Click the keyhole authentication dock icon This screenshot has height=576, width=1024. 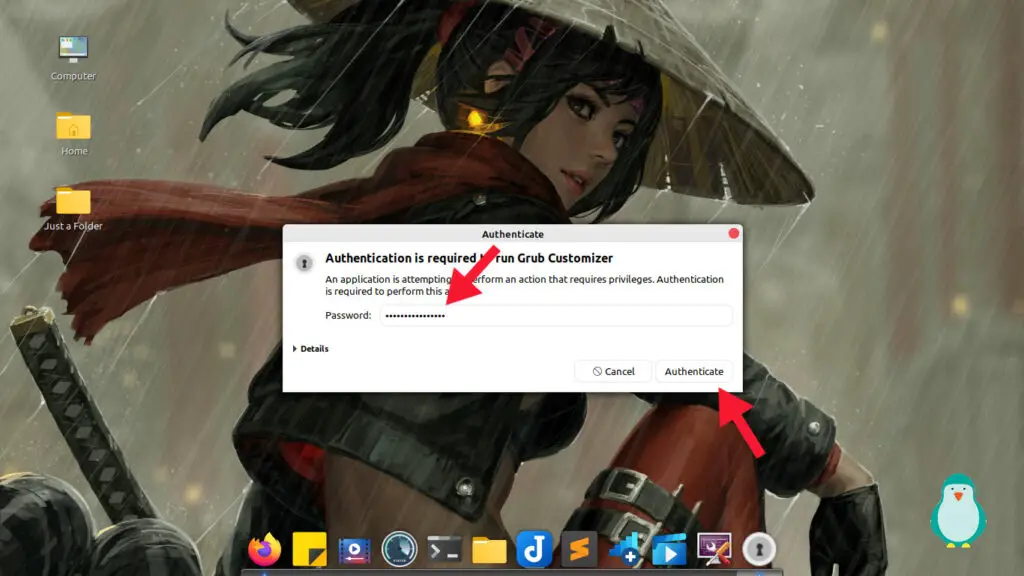pyautogui.click(x=759, y=549)
